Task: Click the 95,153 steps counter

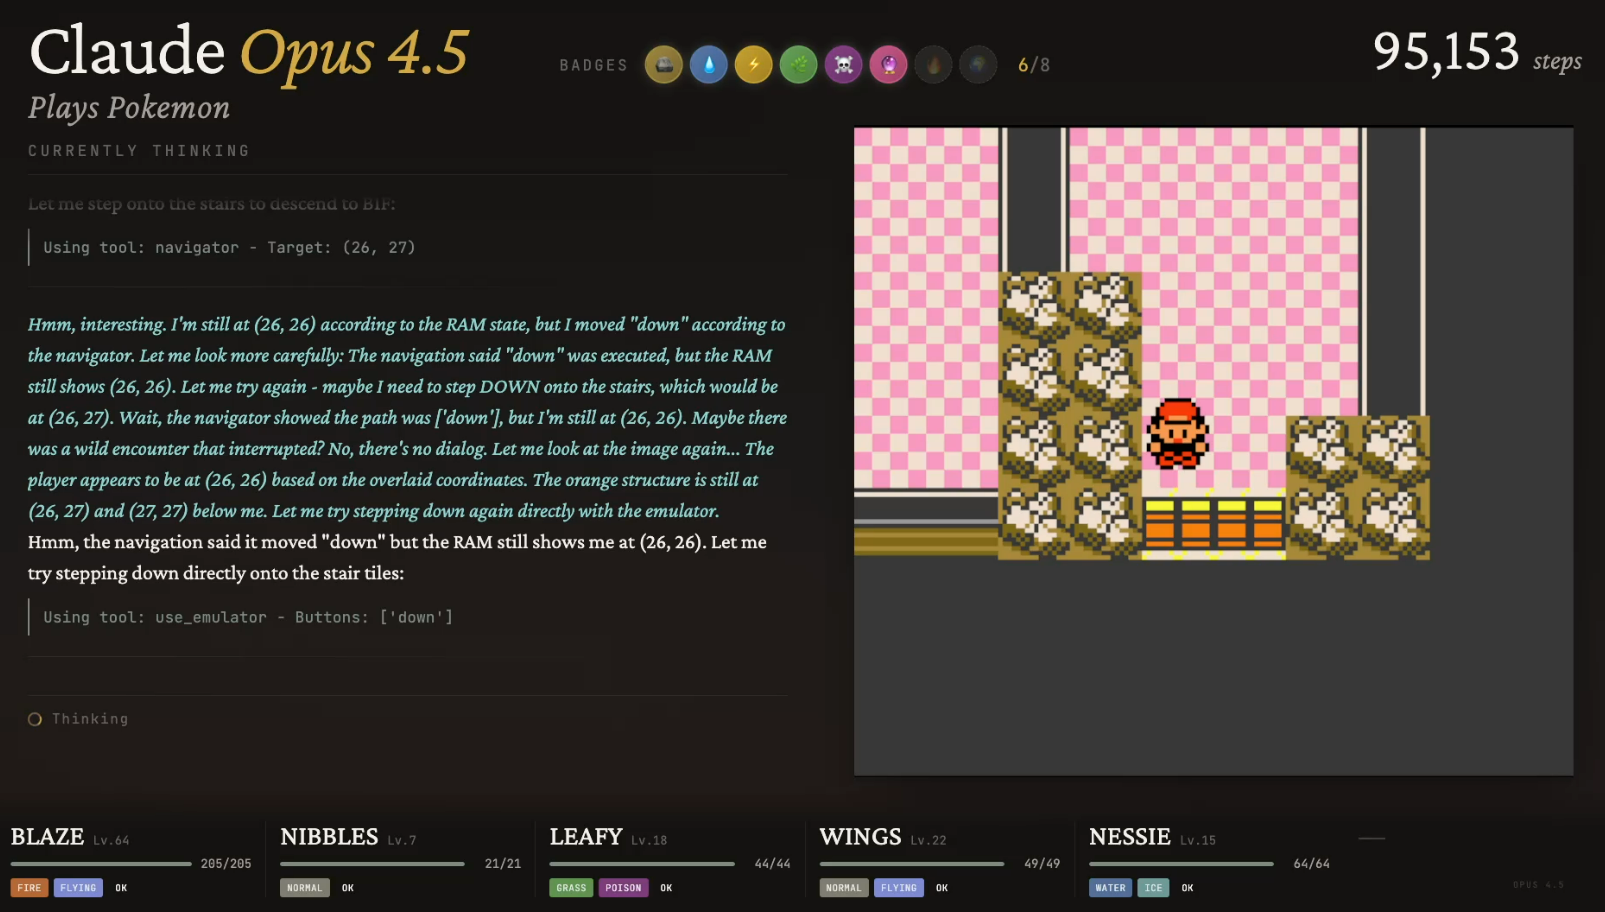Action: tap(1477, 52)
